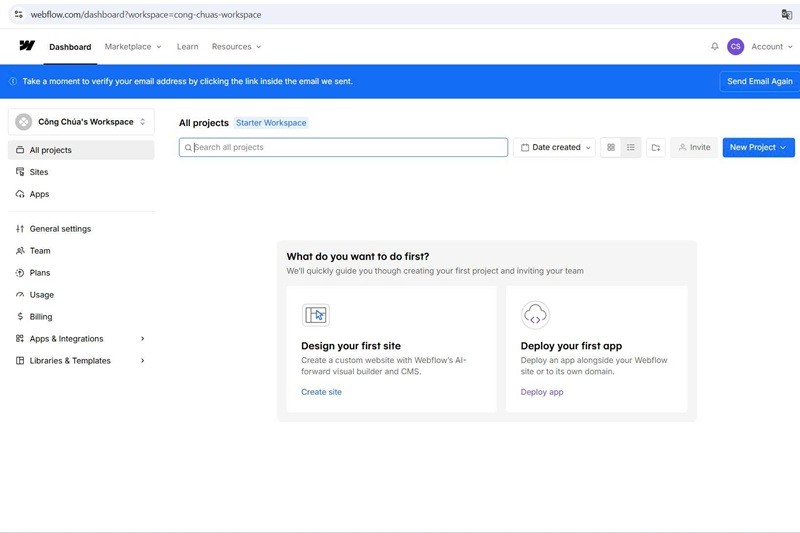Screen dimensions: 800x533
Task: Open Apps in sidebar
Action: pos(81,194)
